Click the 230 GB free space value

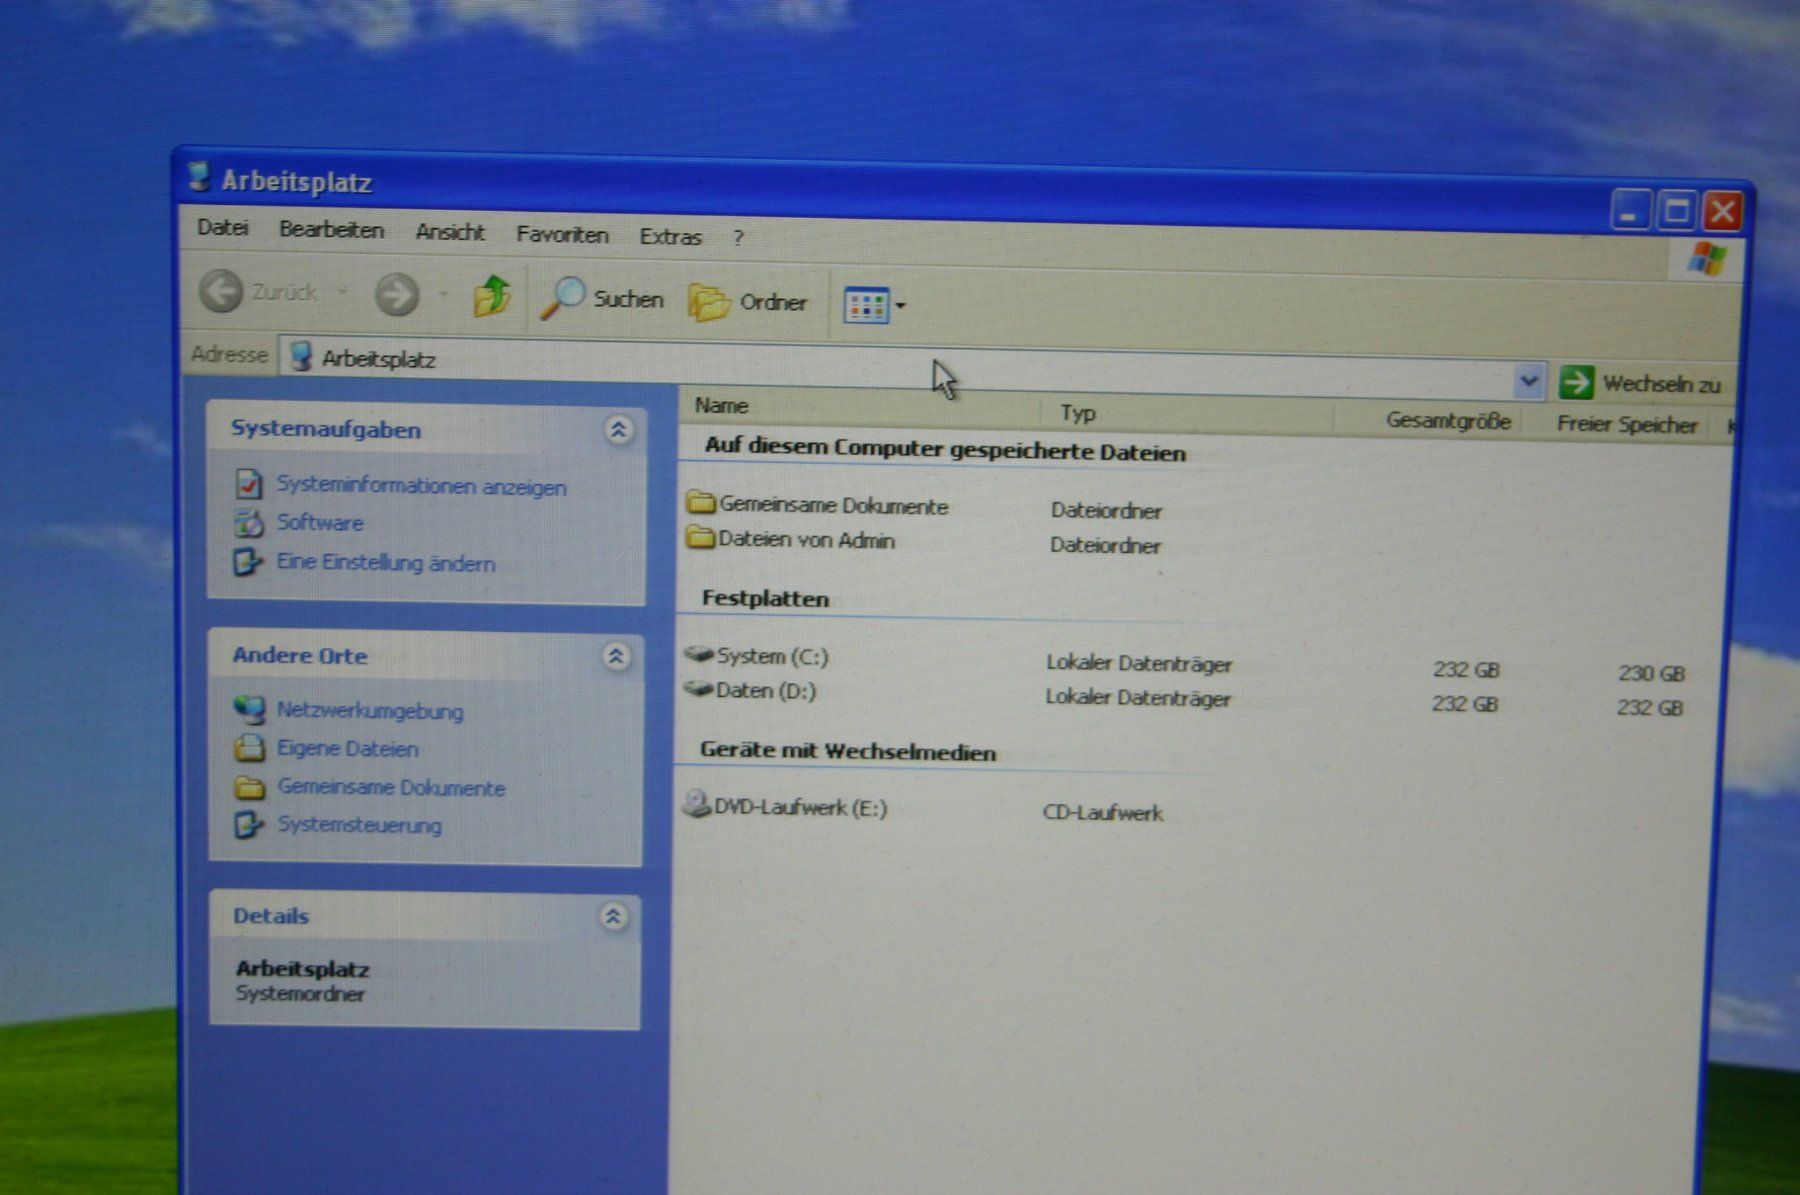click(1651, 673)
